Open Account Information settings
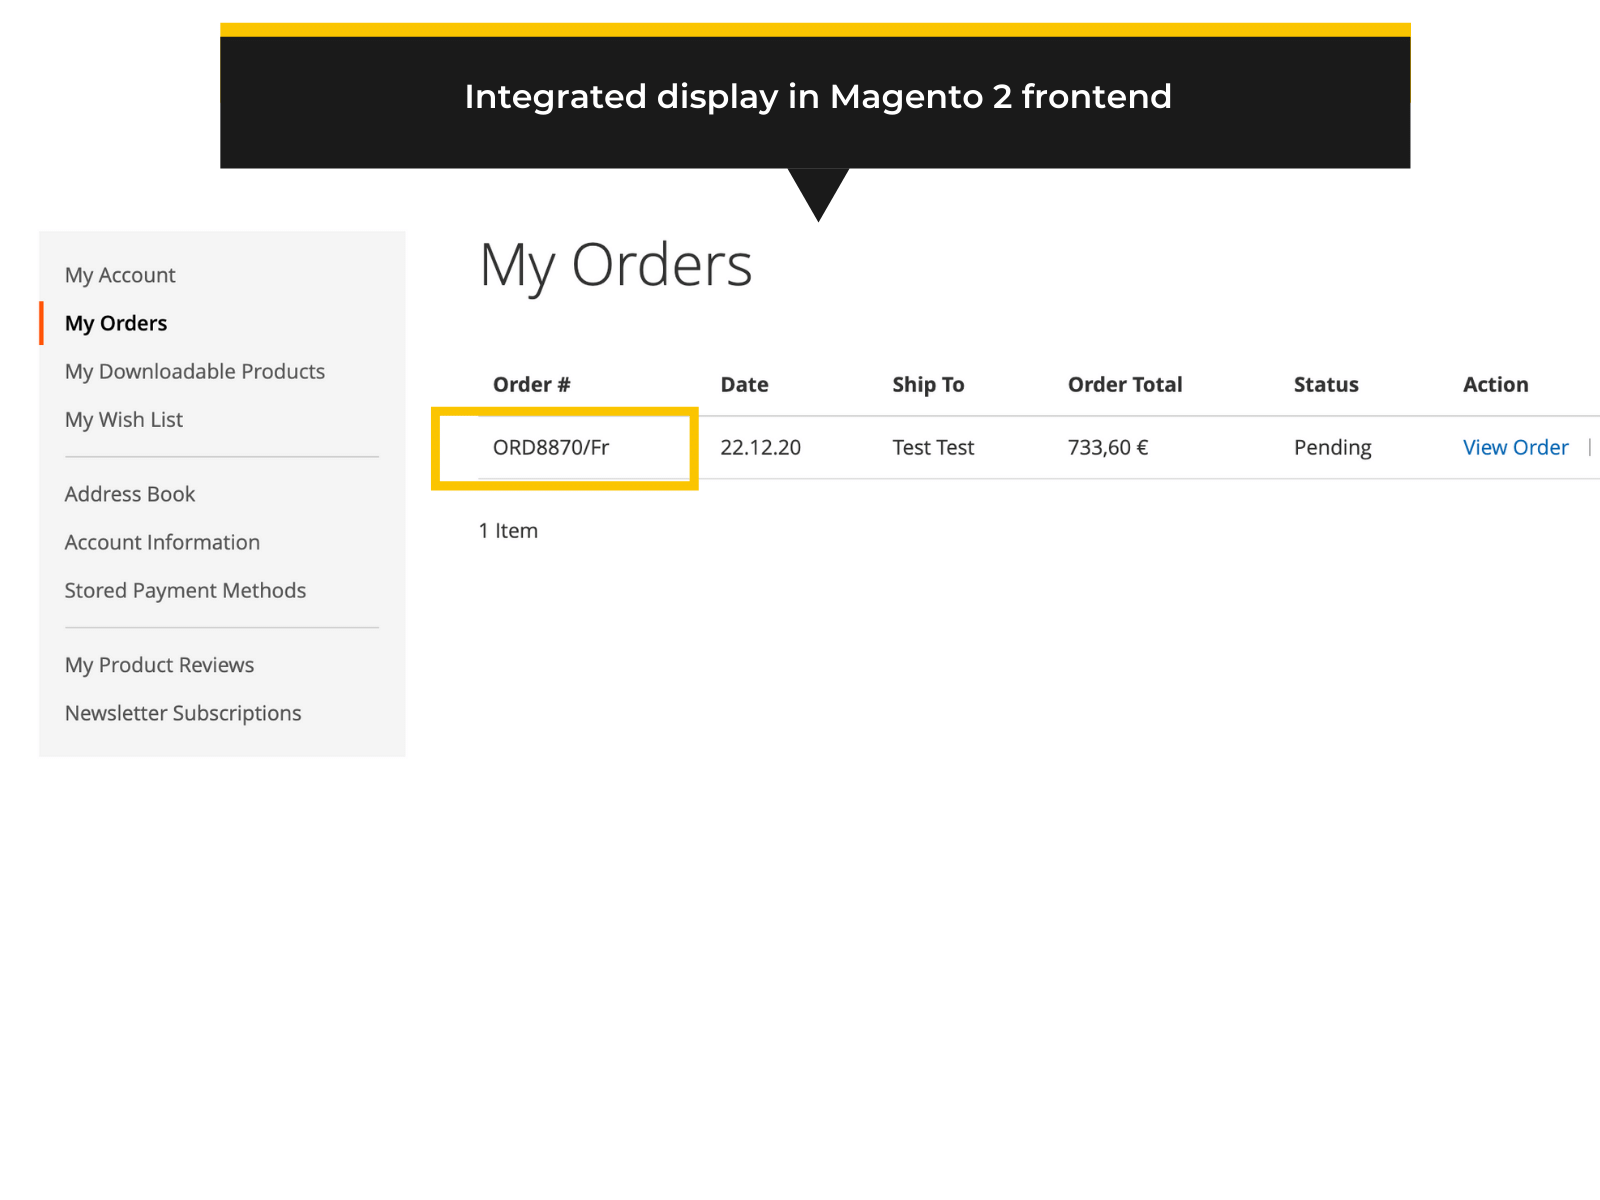This screenshot has height=1200, width=1600. (162, 542)
